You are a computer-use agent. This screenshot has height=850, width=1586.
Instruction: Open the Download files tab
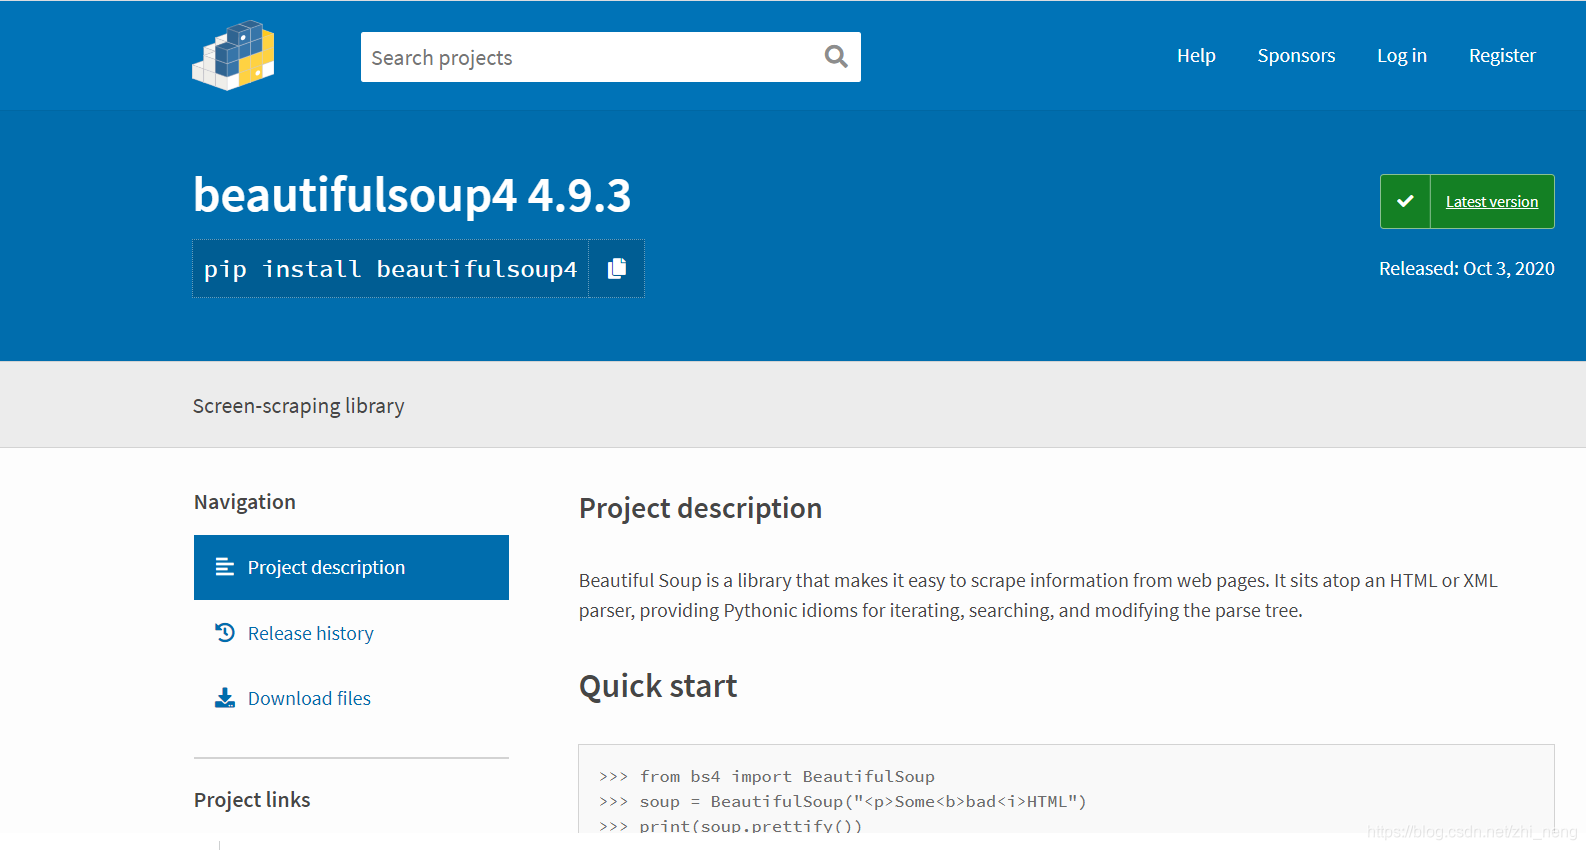309,698
